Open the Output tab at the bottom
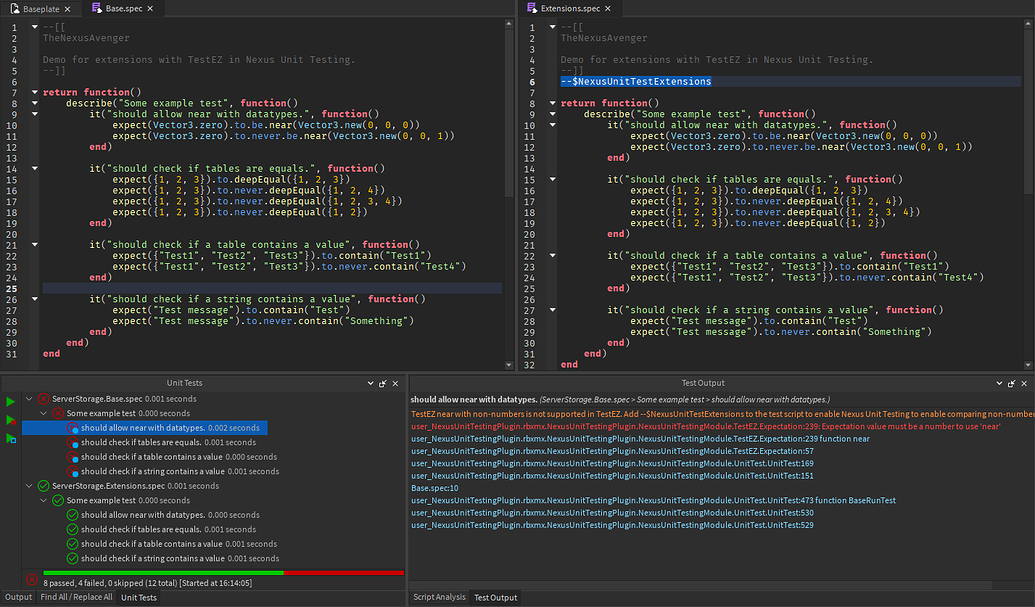Image resolution: width=1035 pixels, height=607 pixels. (17, 597)
